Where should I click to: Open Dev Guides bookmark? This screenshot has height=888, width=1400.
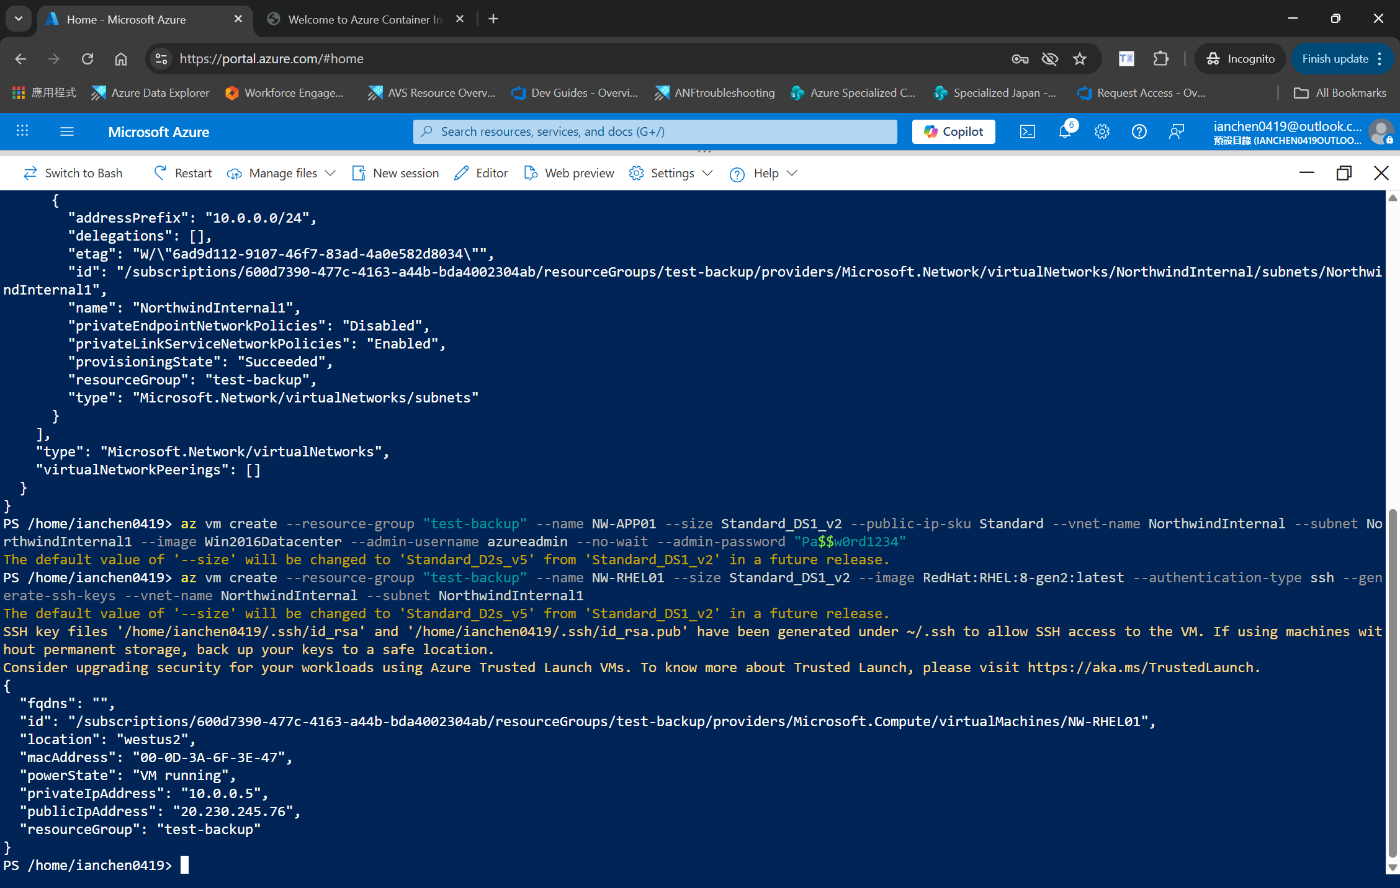click(574, 93)
